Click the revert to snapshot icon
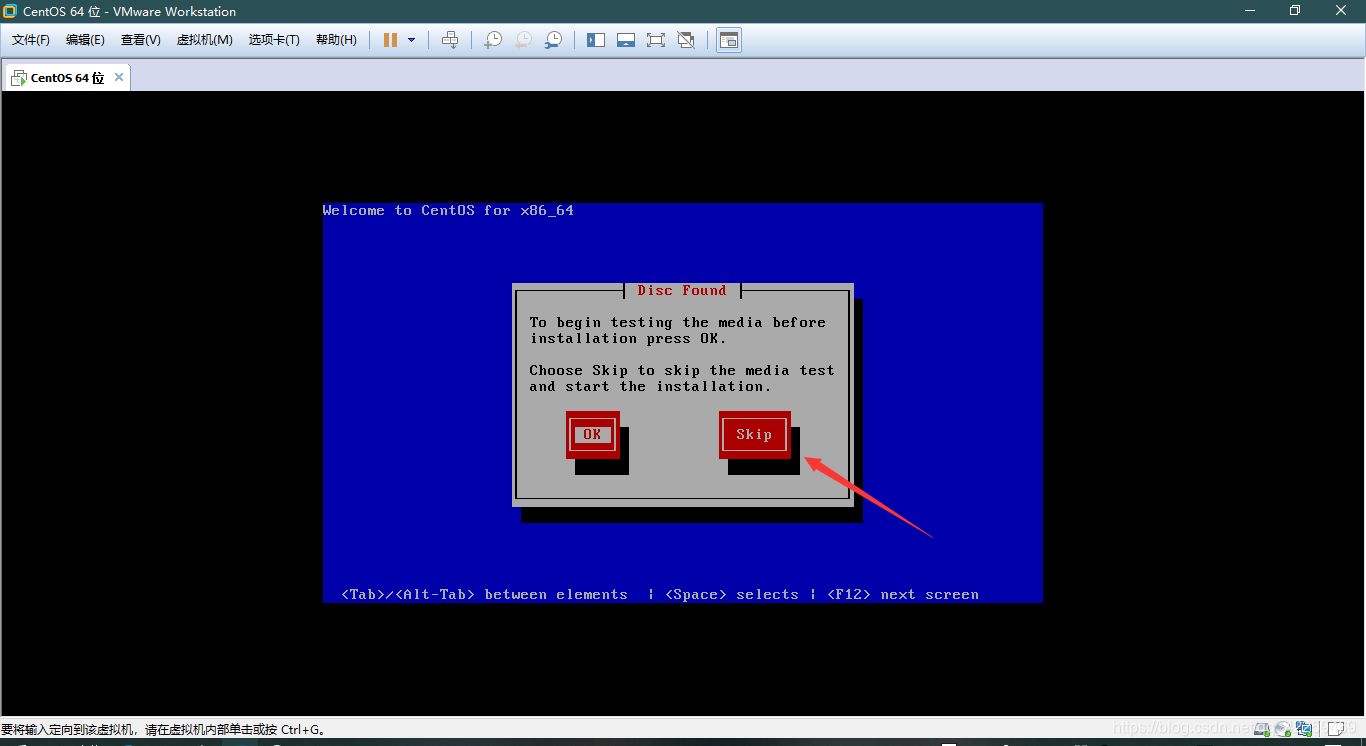The width and height of the screenshot is (1366, 746). click(523, 40)
